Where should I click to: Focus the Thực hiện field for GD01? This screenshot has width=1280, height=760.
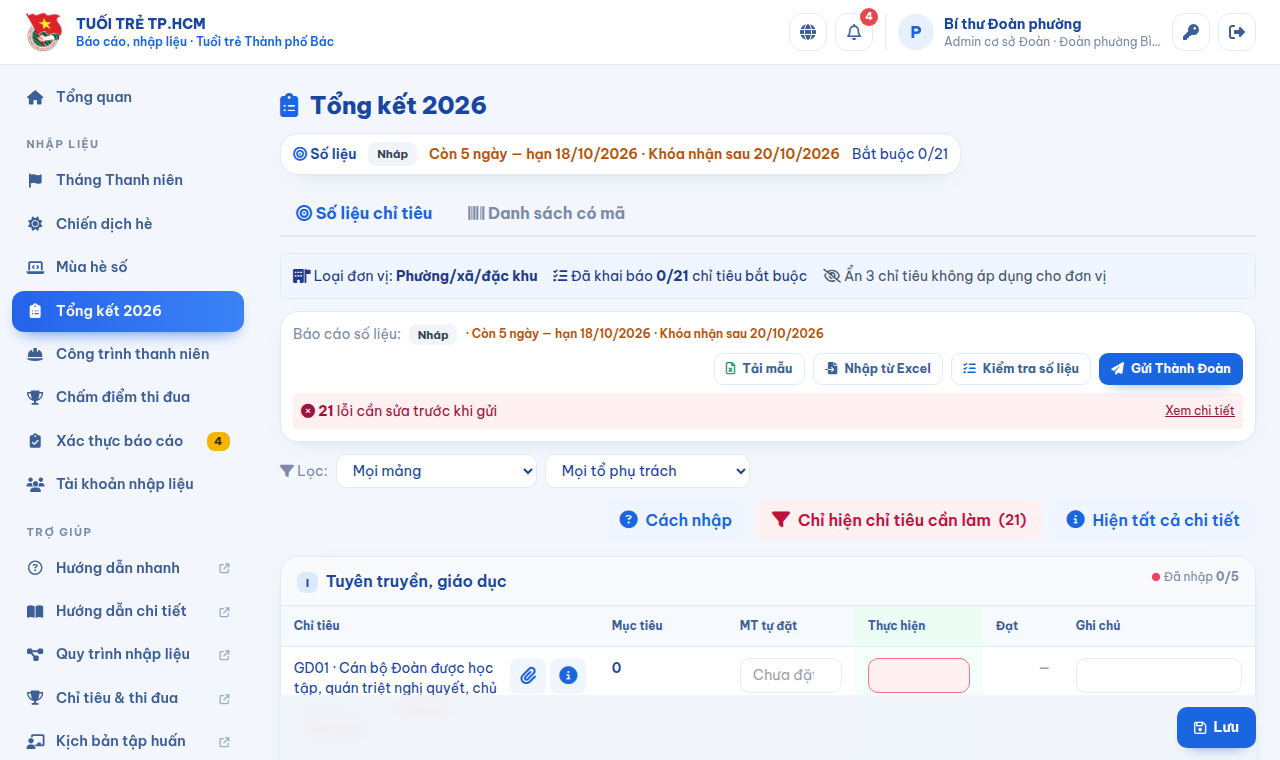pos(919,675)
